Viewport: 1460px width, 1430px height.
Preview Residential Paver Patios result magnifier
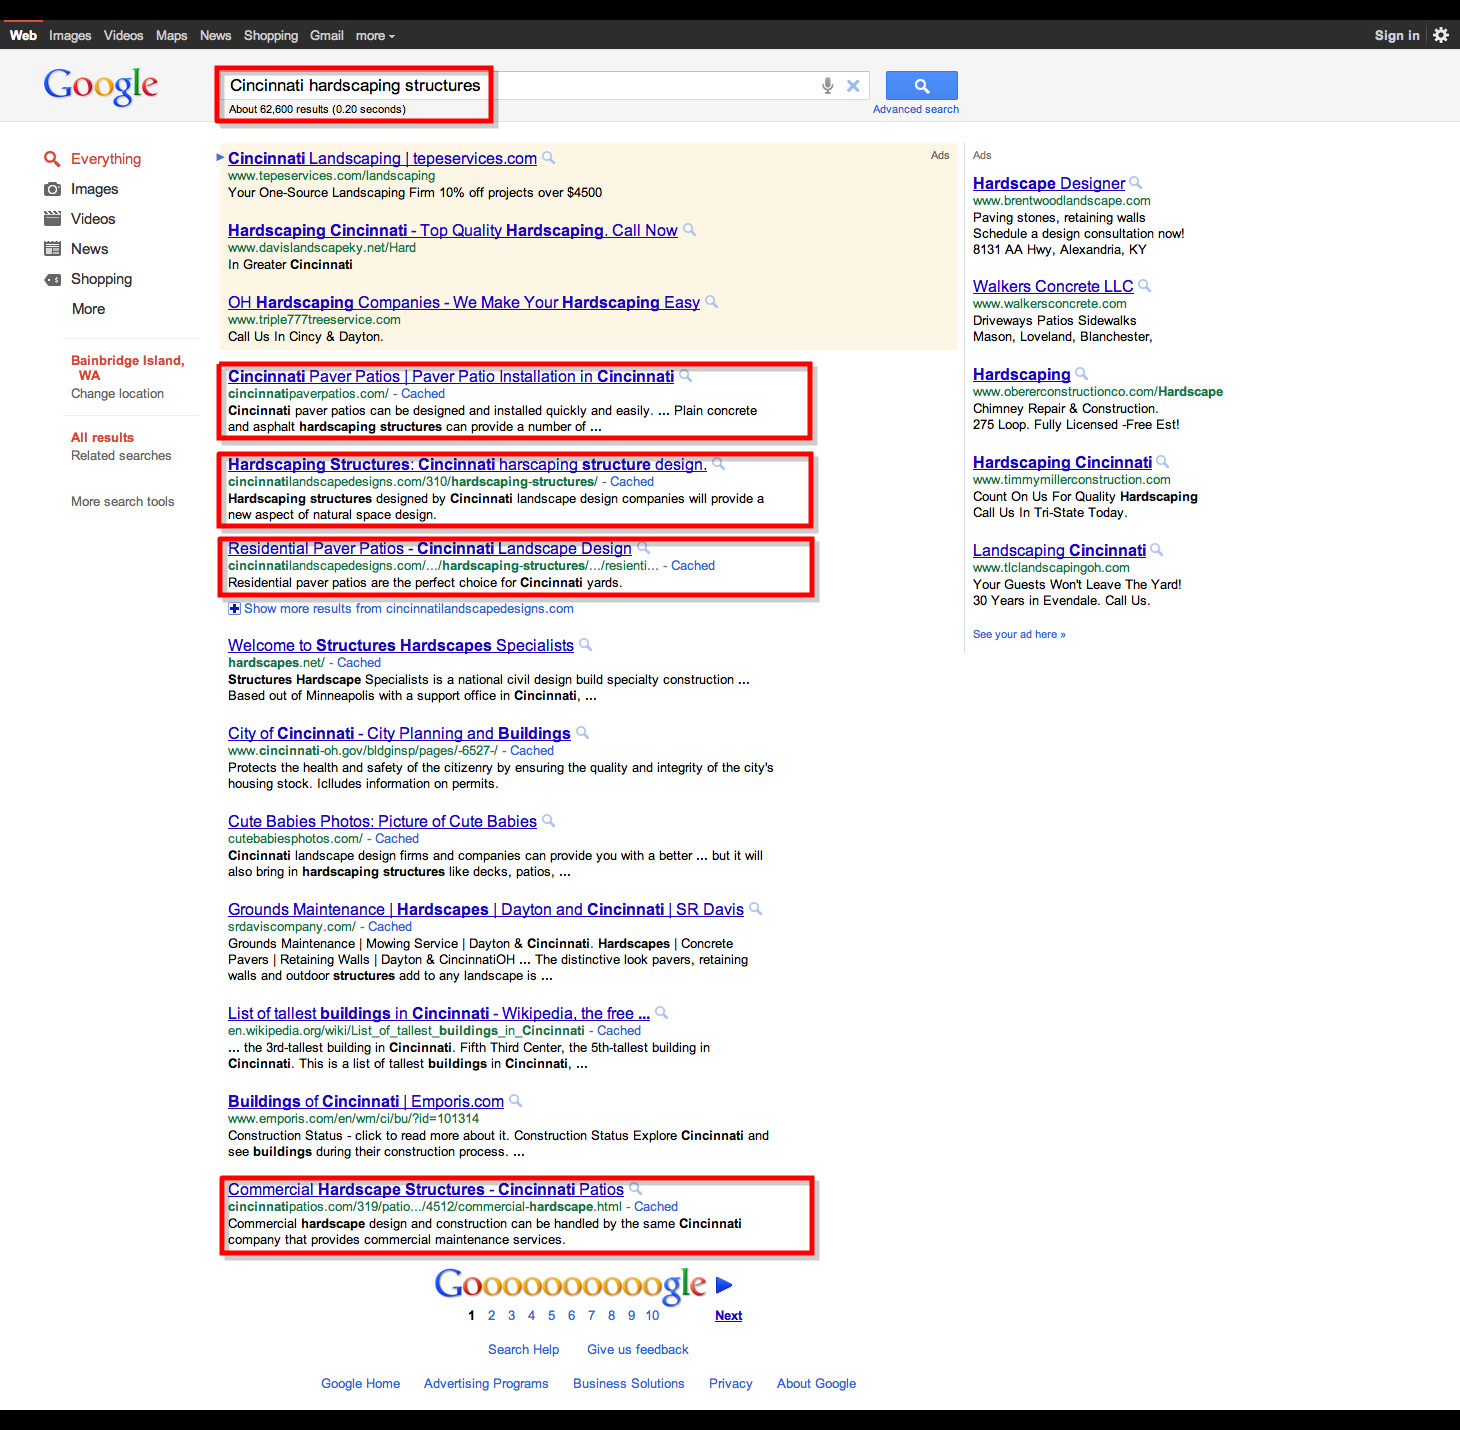[643, 548]
